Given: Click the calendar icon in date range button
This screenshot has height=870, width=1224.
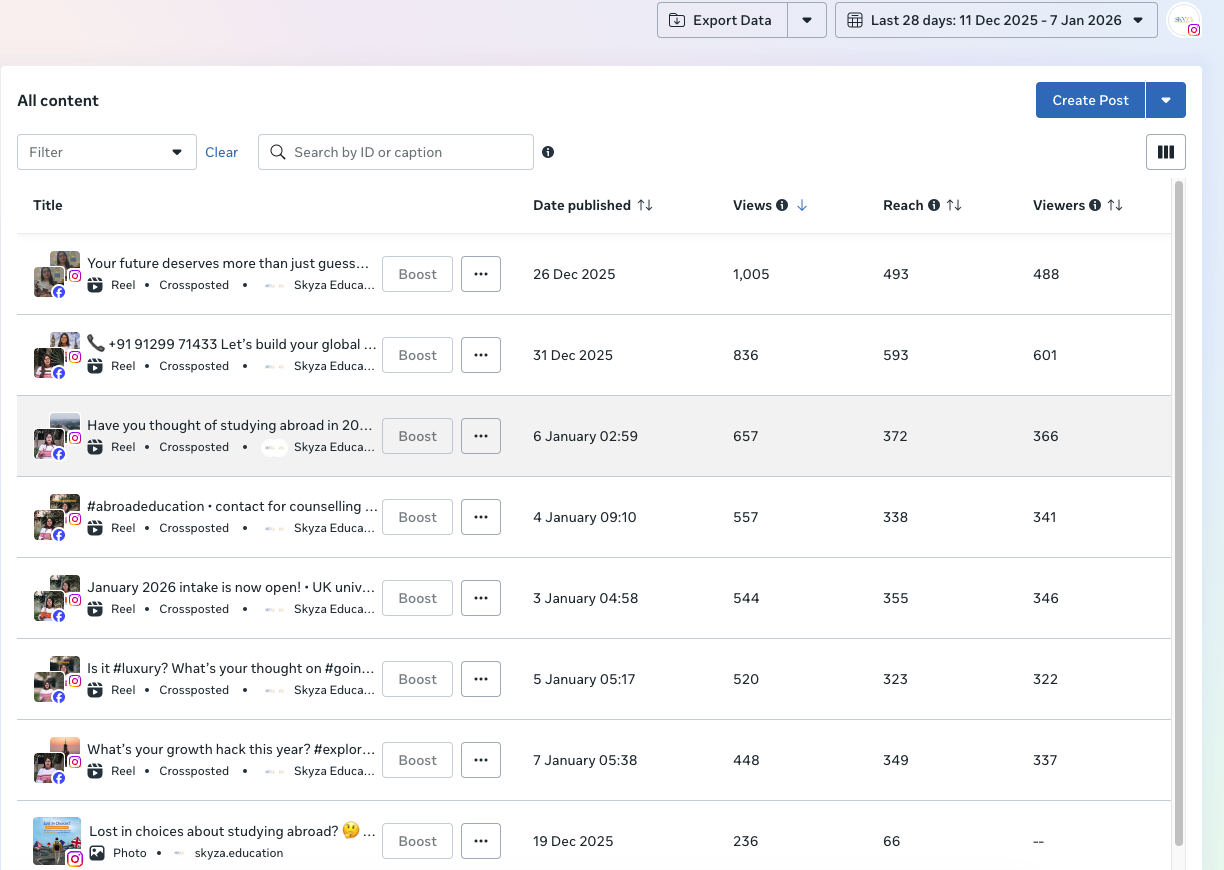Looking at the screenshot, I should [x=855, y=20].
